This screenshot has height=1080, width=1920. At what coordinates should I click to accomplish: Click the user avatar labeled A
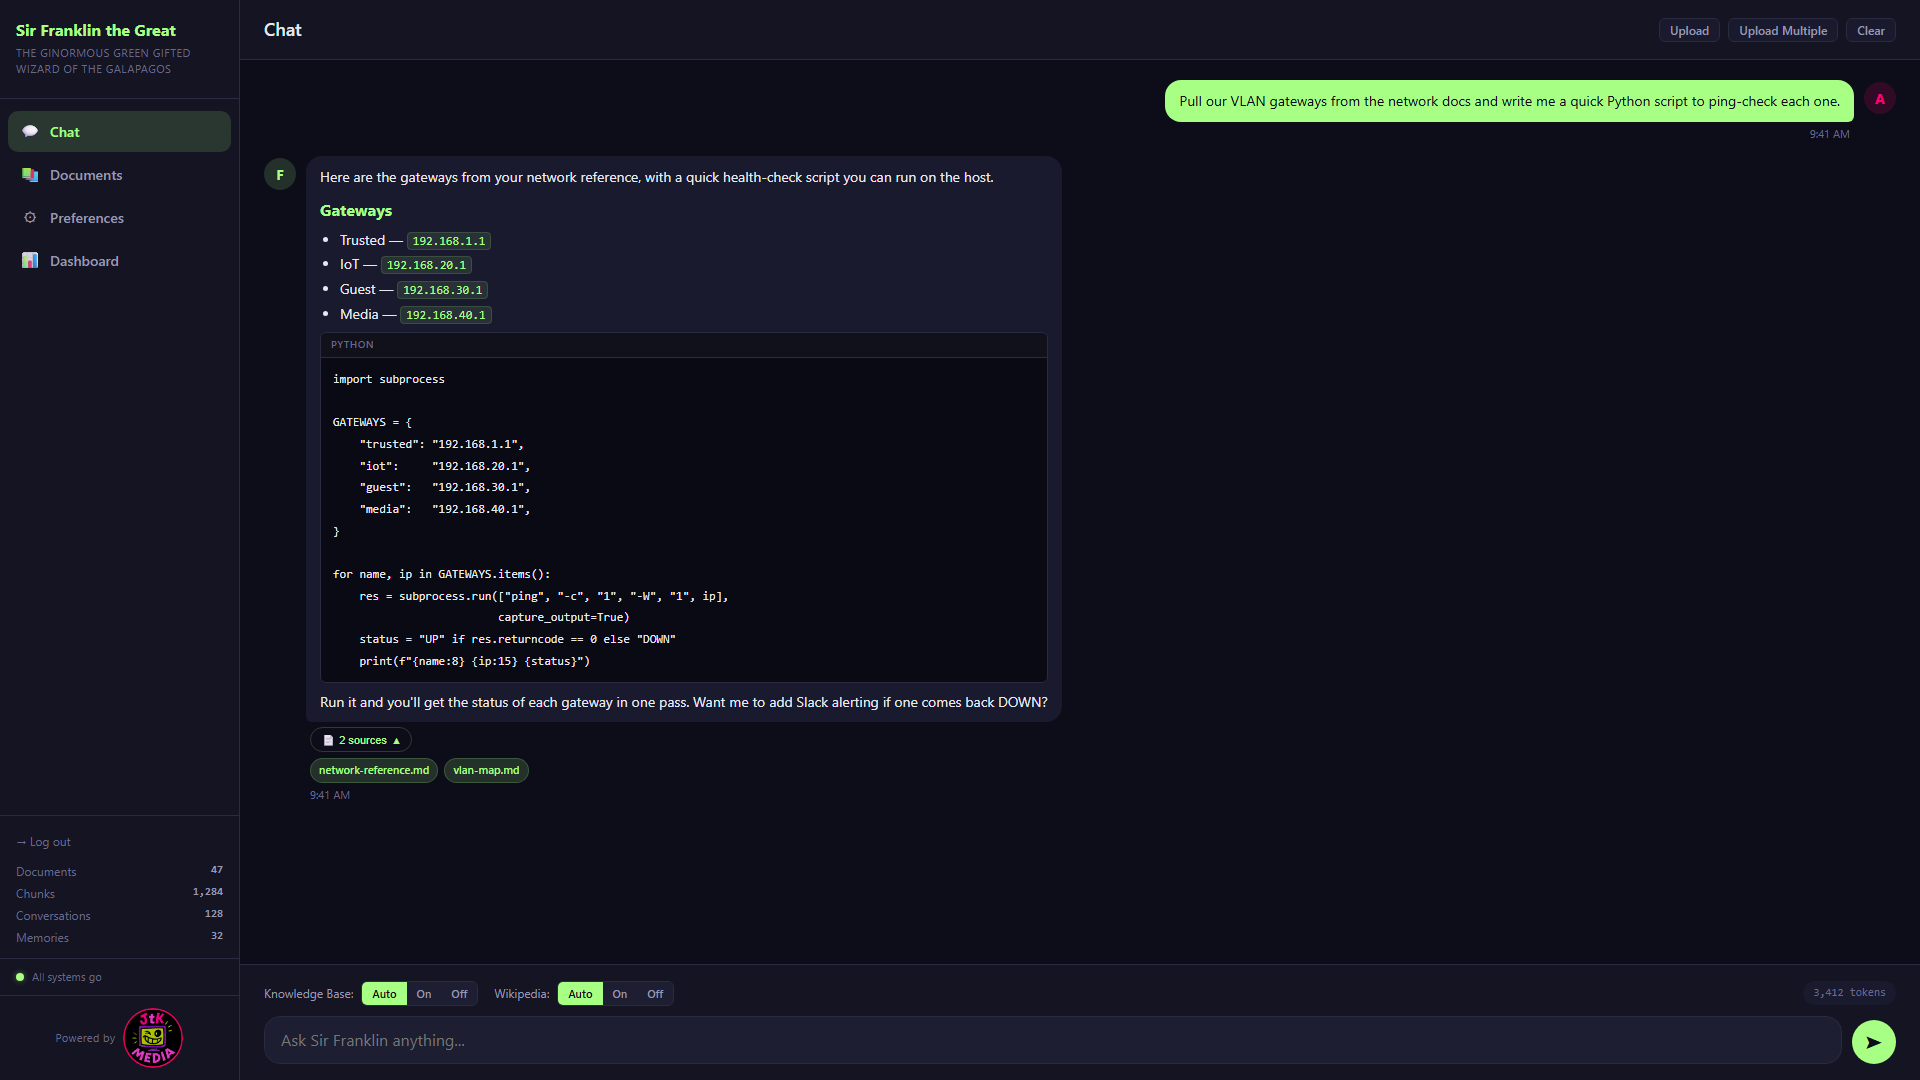click(1879, 99)
